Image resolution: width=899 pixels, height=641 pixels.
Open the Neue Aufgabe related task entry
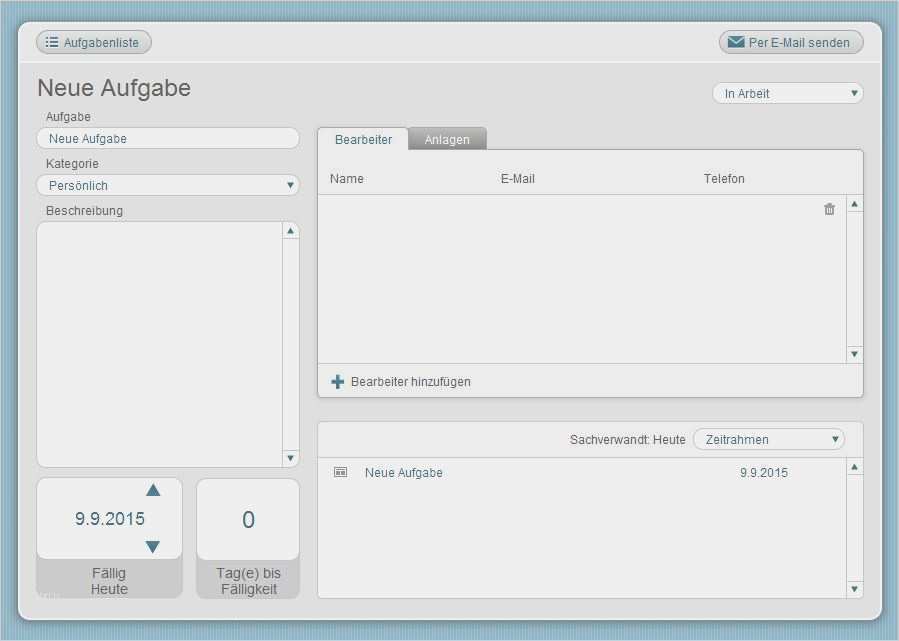(404, 473)
